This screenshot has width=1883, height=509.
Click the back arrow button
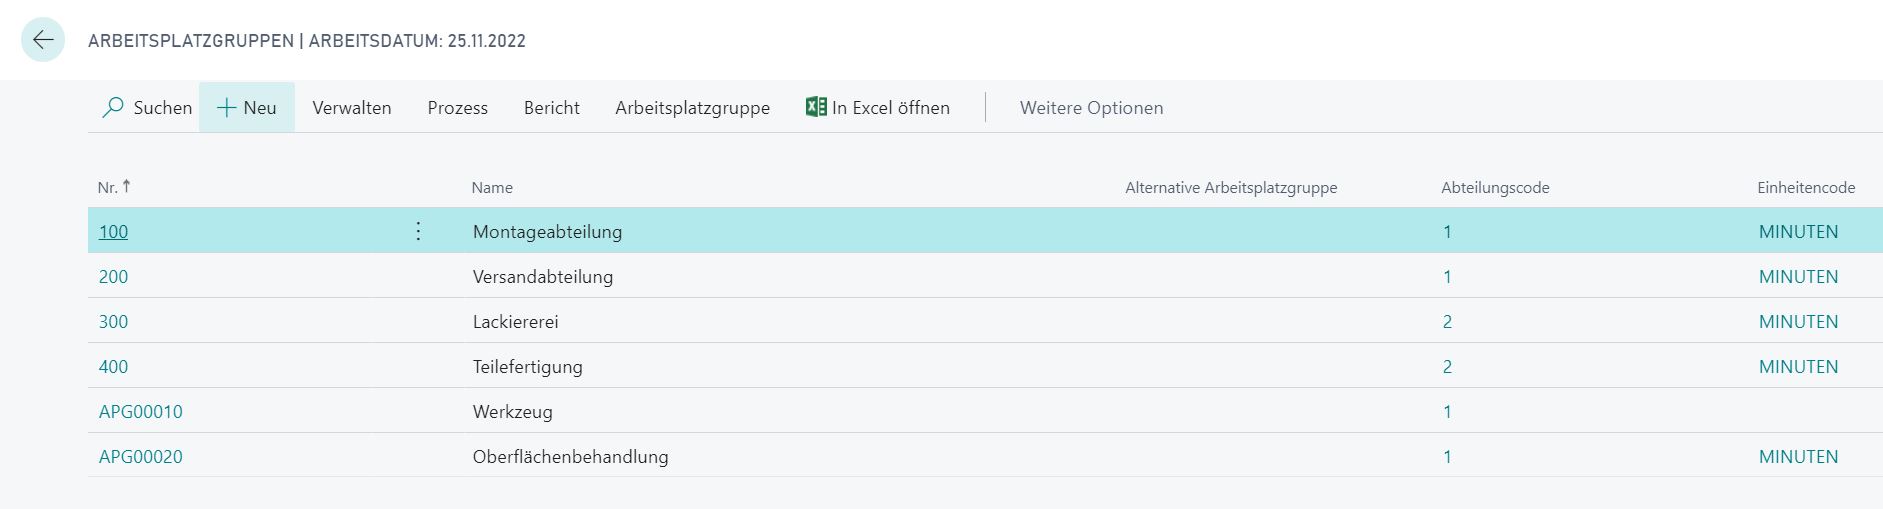43,40
